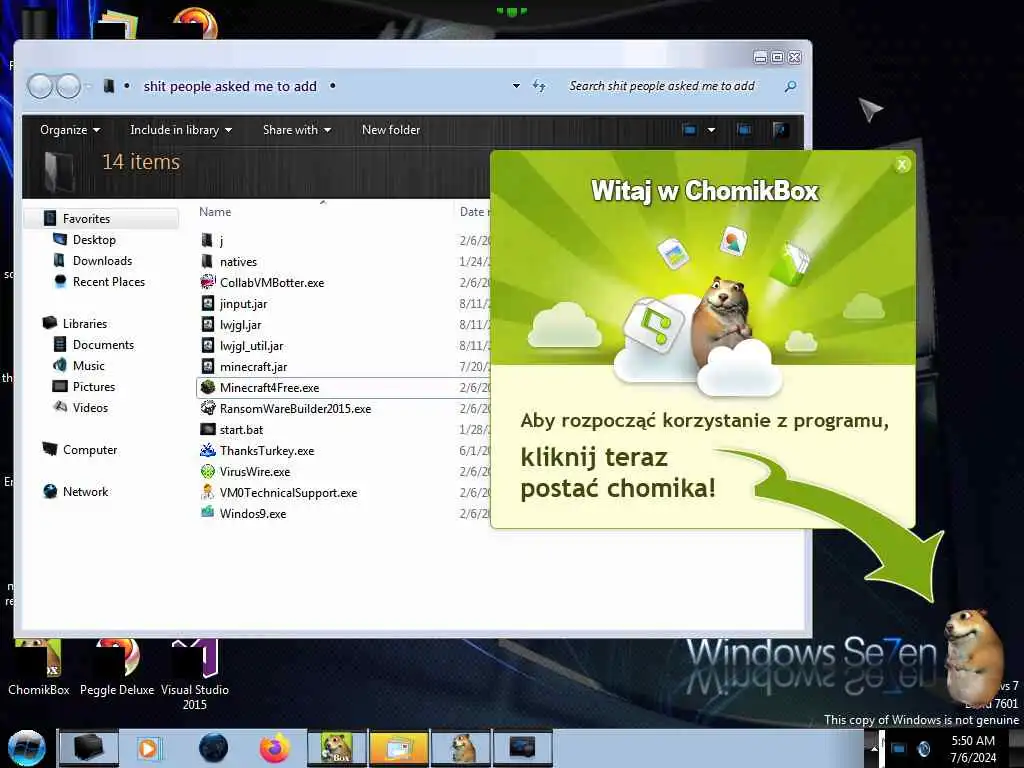Click the dark globe taskbar icon
The height and width of the screenshot is (768, 1024).
click(x=214, y=748)
